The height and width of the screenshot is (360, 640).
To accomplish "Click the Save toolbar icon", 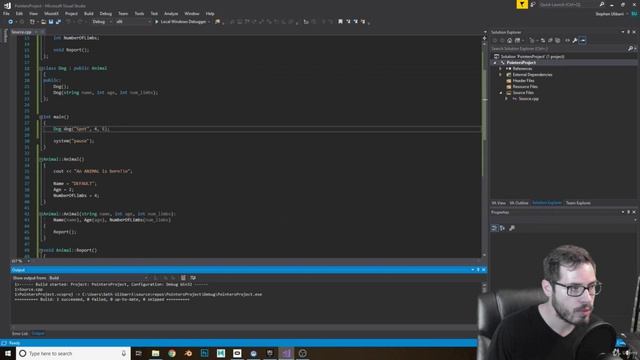I will tap(51, 22).
